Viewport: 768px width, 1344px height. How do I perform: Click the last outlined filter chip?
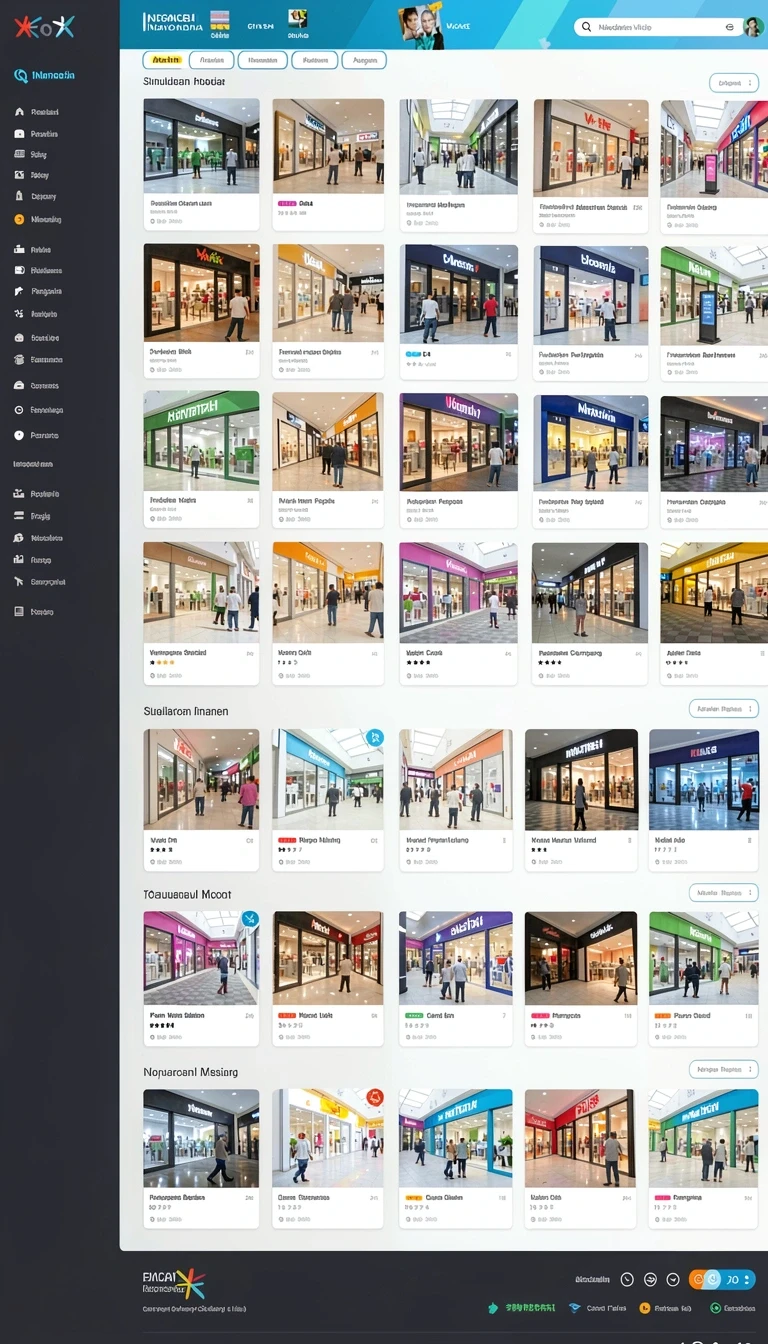(x=364, y=60)
